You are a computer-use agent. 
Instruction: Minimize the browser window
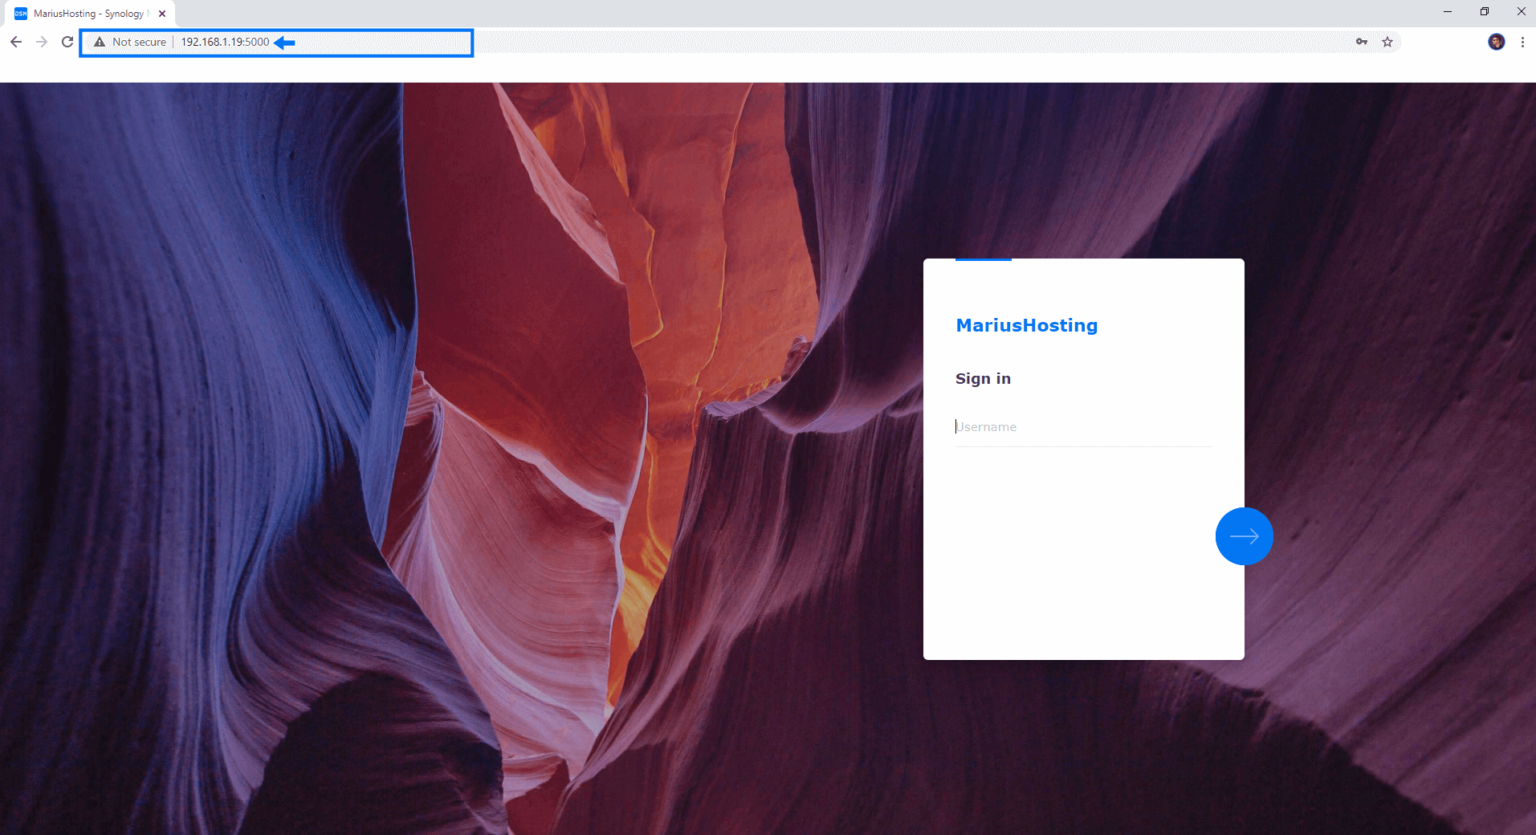[x=1447, y=12]
